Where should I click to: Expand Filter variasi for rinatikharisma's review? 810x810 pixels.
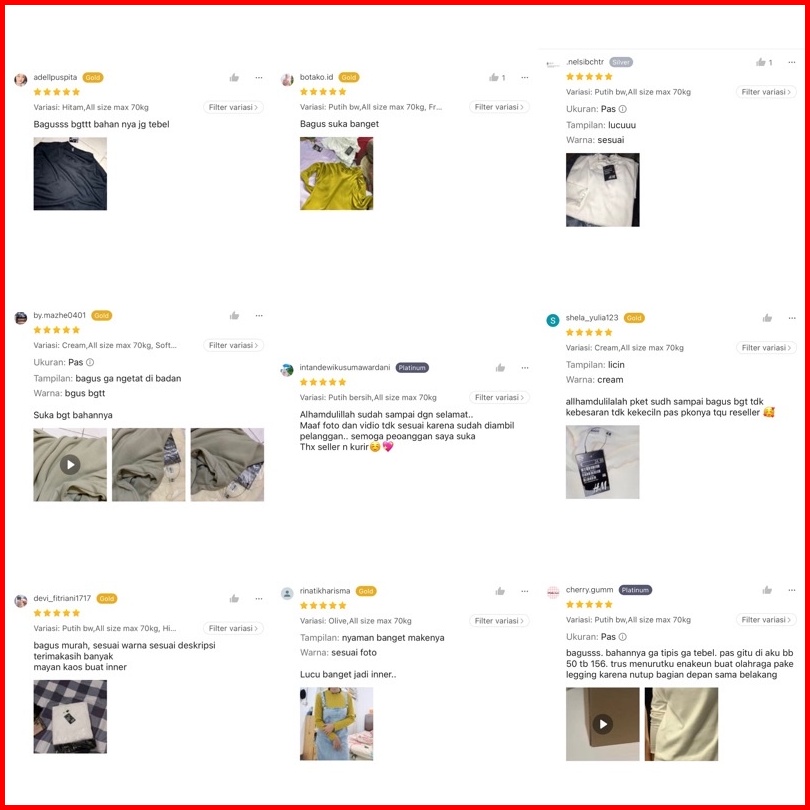[x=499, y=620]
